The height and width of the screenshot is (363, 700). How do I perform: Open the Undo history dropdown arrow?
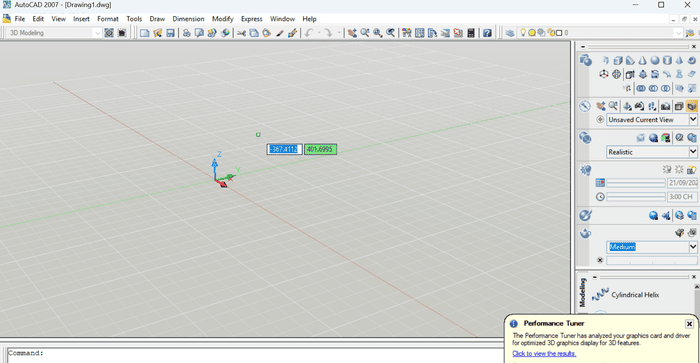pos(319,33)
